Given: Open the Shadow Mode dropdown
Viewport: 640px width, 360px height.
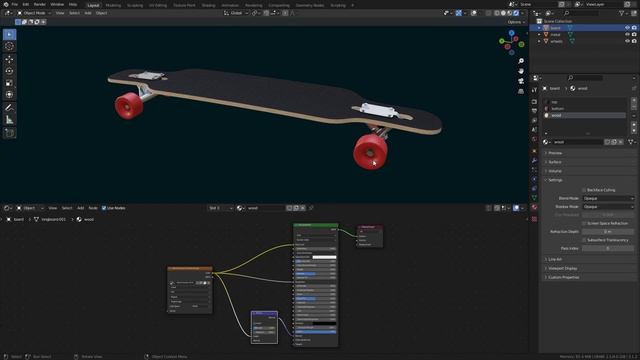Looking at the screenshot, I should [x=608, y=207].
